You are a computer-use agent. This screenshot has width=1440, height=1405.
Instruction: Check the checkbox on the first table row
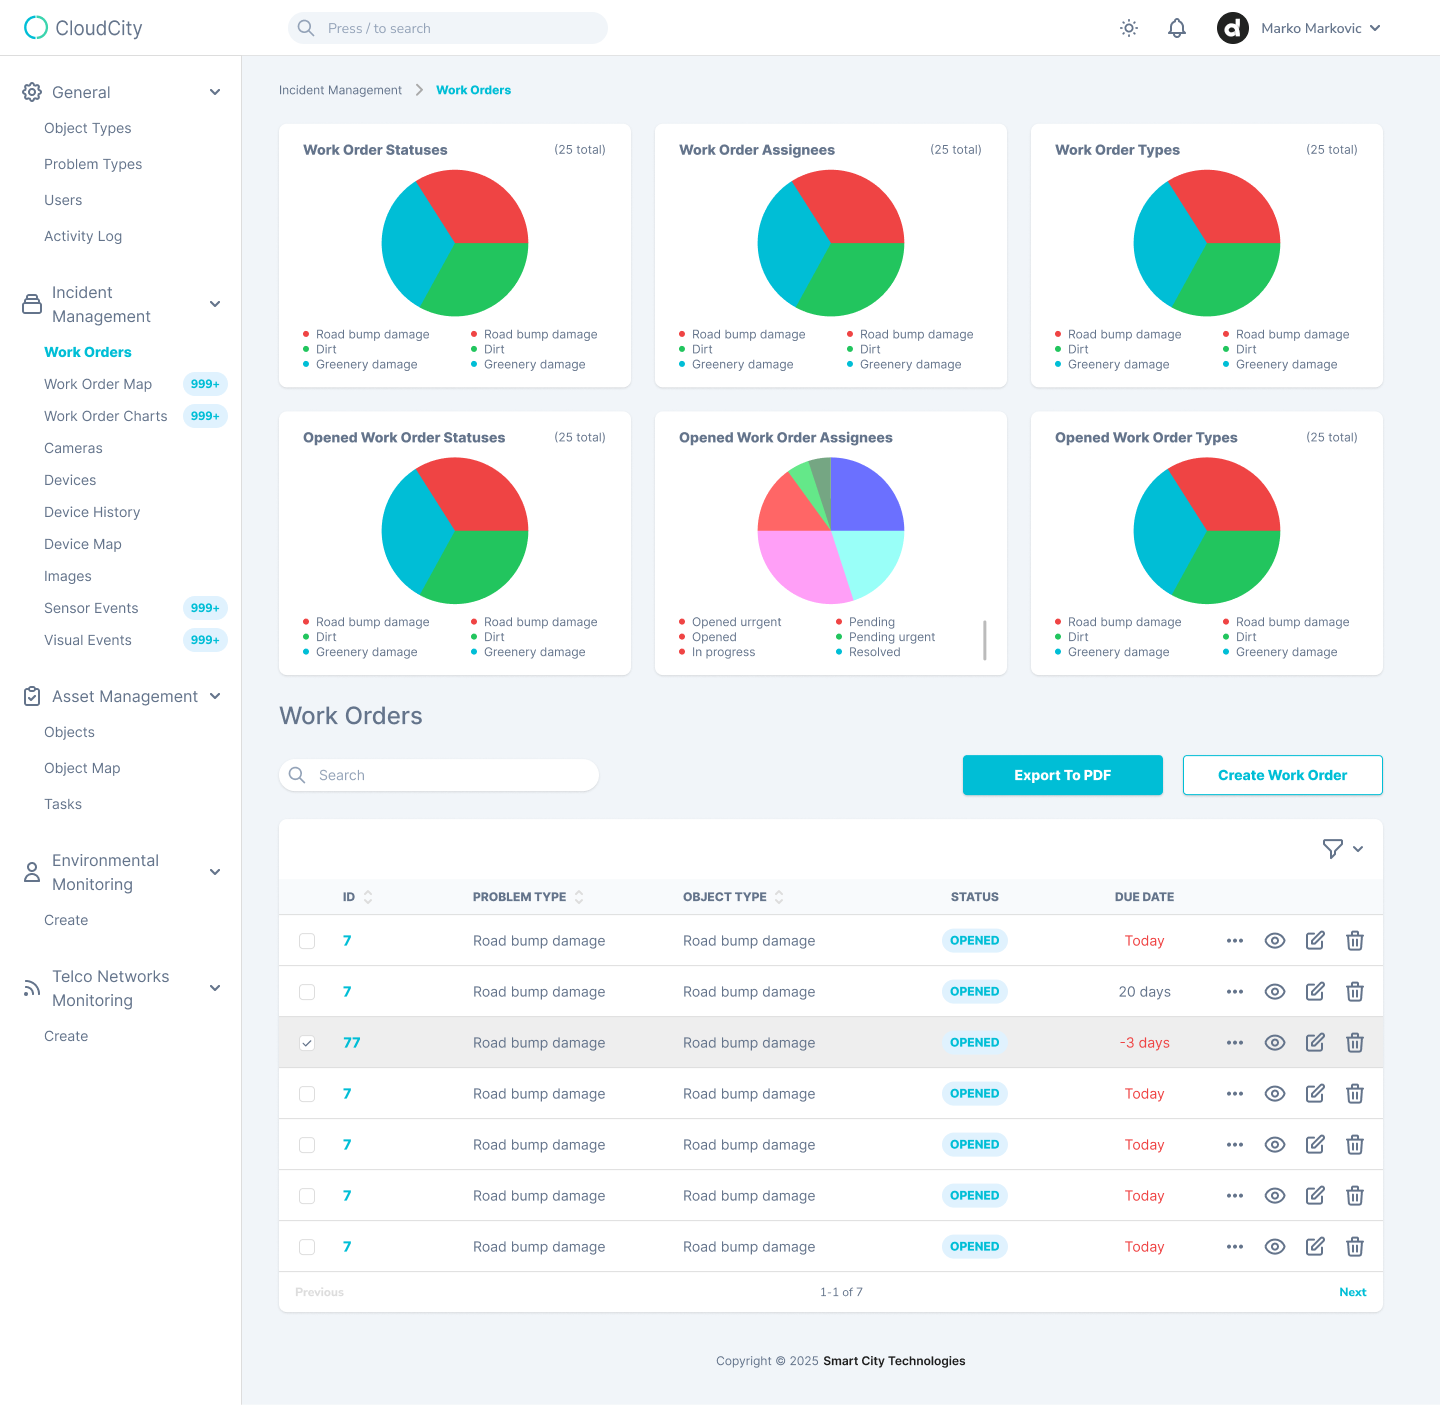[307, 940]
